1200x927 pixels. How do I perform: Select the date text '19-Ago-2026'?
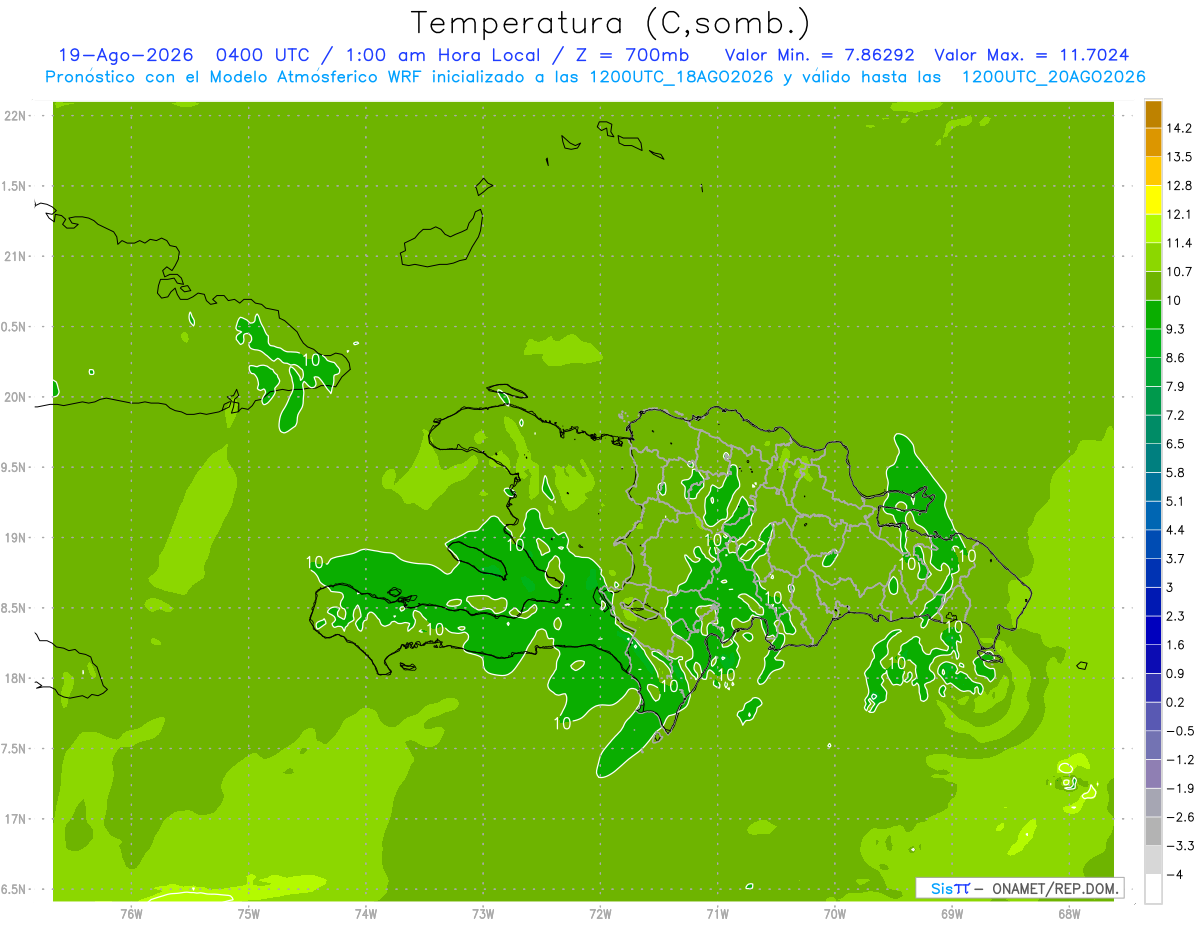pos(125,56)
